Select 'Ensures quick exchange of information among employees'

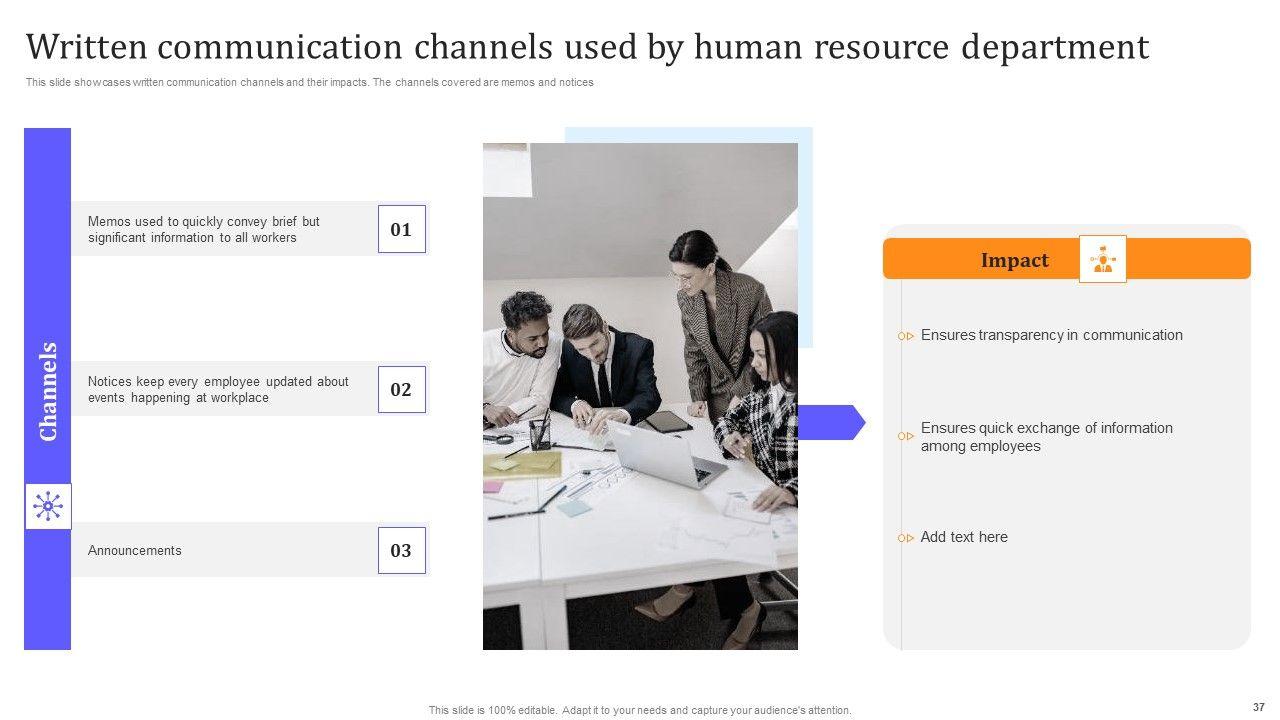[x=1047, y=437]
